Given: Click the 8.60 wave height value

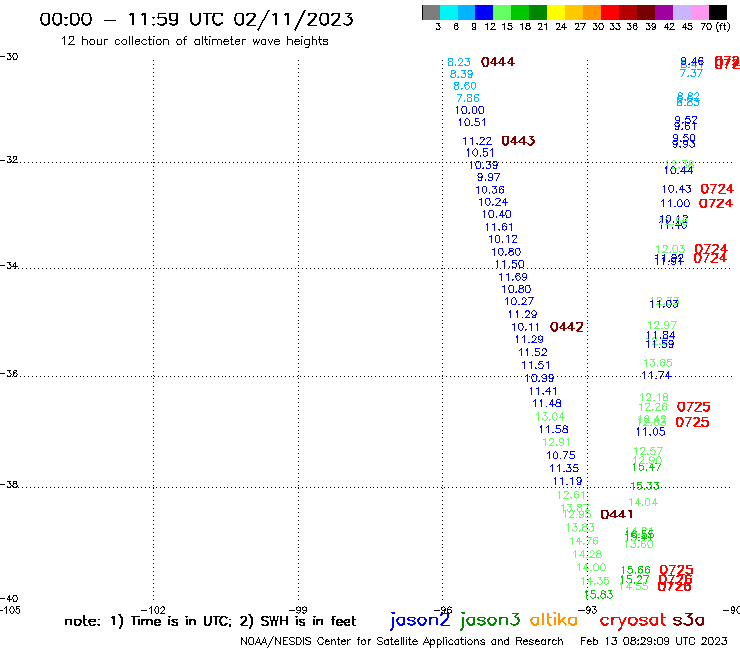Looking at the screenshot, I should pos(465,86).
